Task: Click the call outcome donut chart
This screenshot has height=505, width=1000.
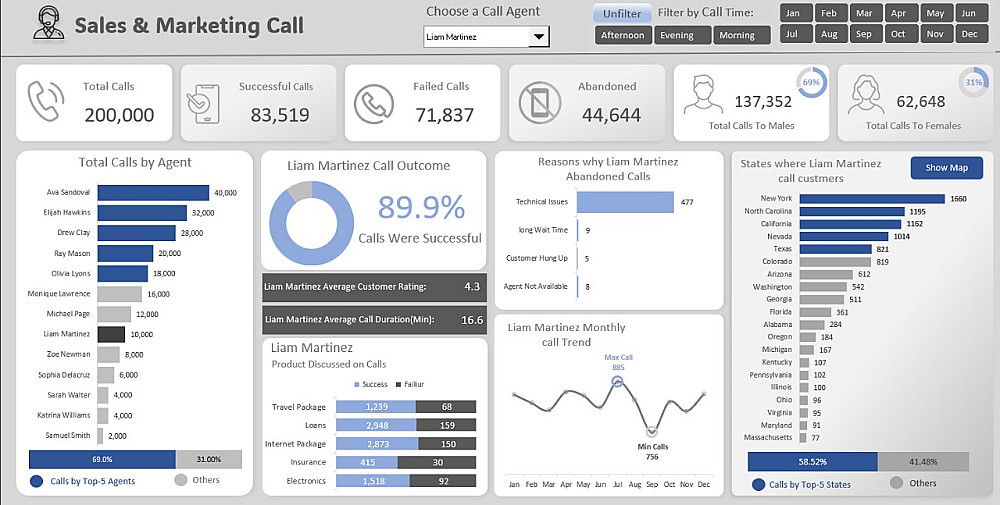Action: (311, 223)
